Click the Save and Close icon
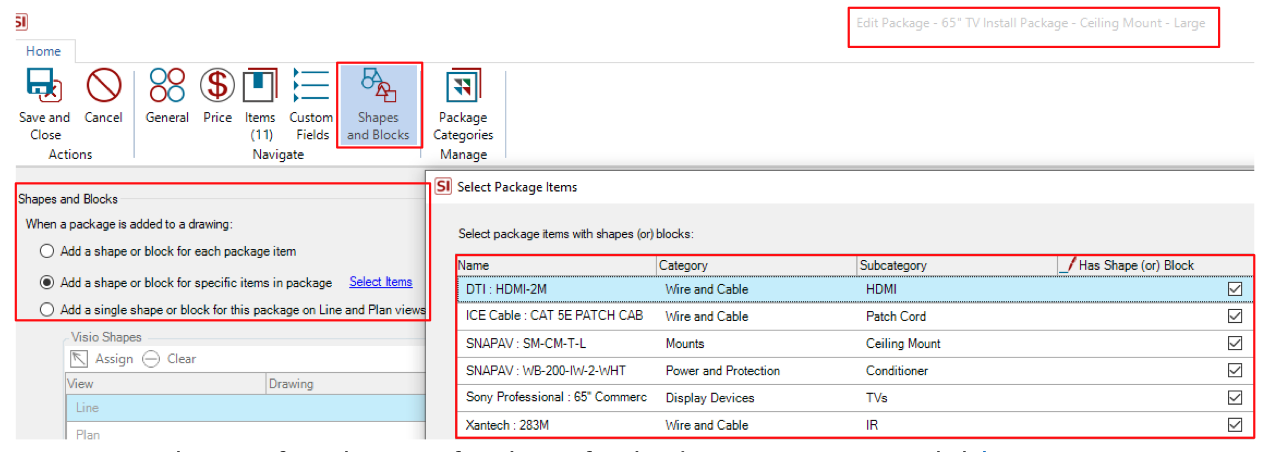The image size is (1278, 452). (x=45, y=87)
